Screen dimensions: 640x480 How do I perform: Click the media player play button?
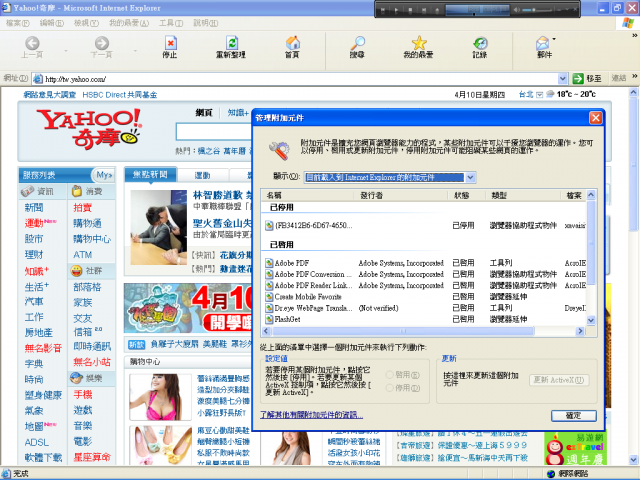(x=396, y=10)
